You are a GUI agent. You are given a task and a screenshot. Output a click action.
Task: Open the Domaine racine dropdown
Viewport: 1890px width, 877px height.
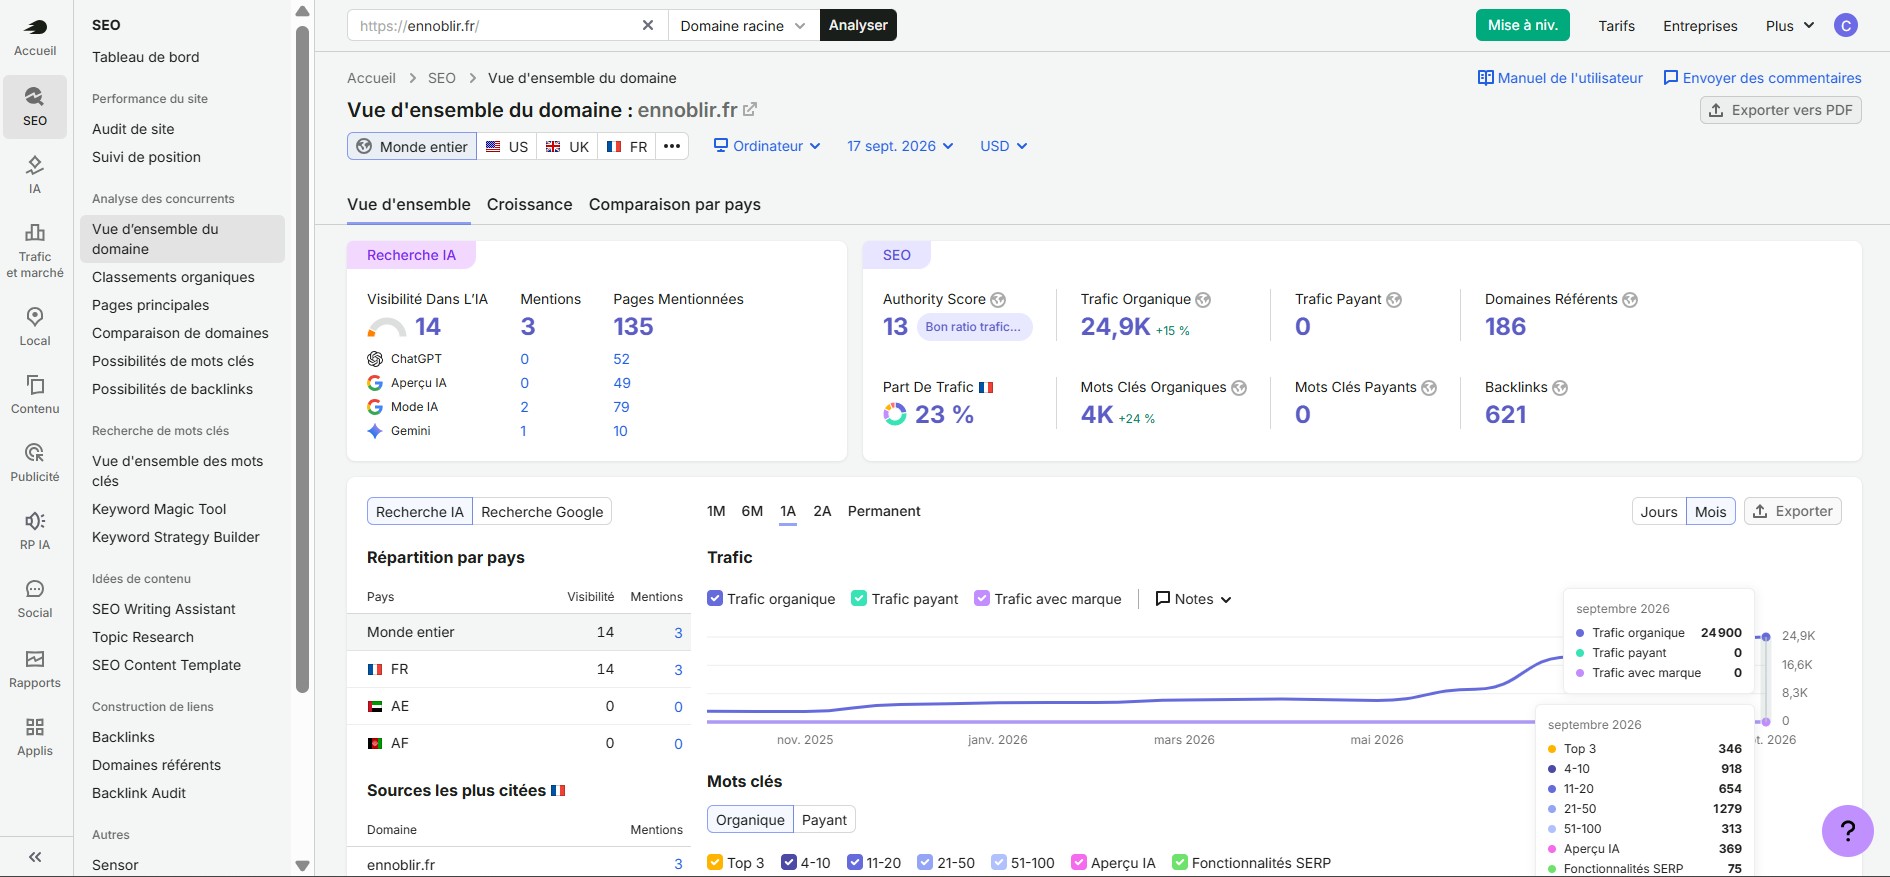coord(743,25)
